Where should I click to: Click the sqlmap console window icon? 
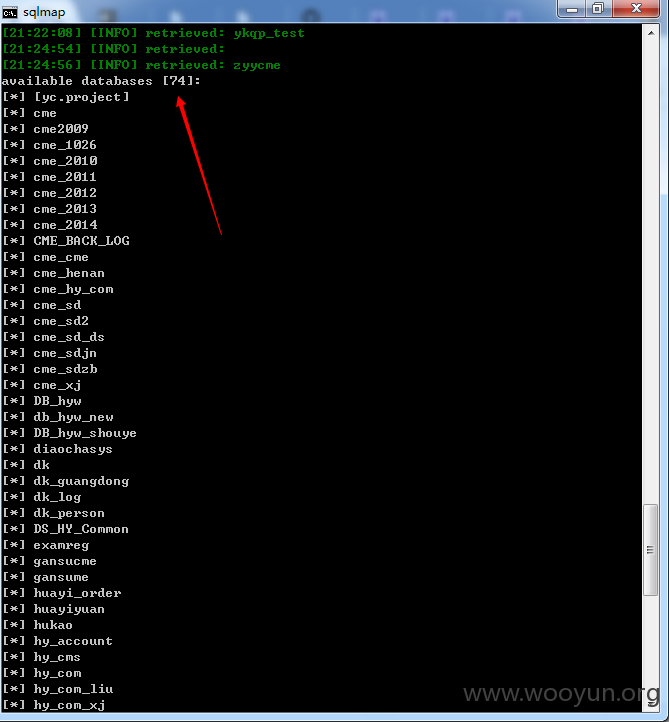click(x=9, y=12)
